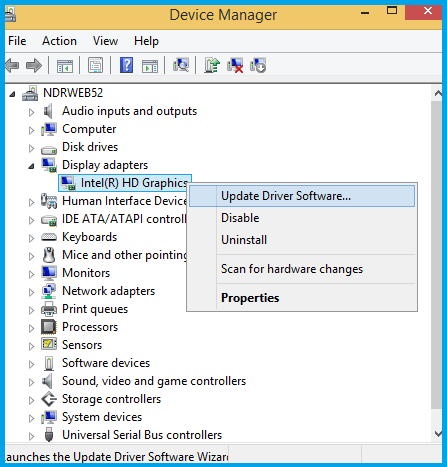This screenshot has height=467, width=447.
Task: Click the vertical scrollbar down arrow
Action: click(437, 433)
